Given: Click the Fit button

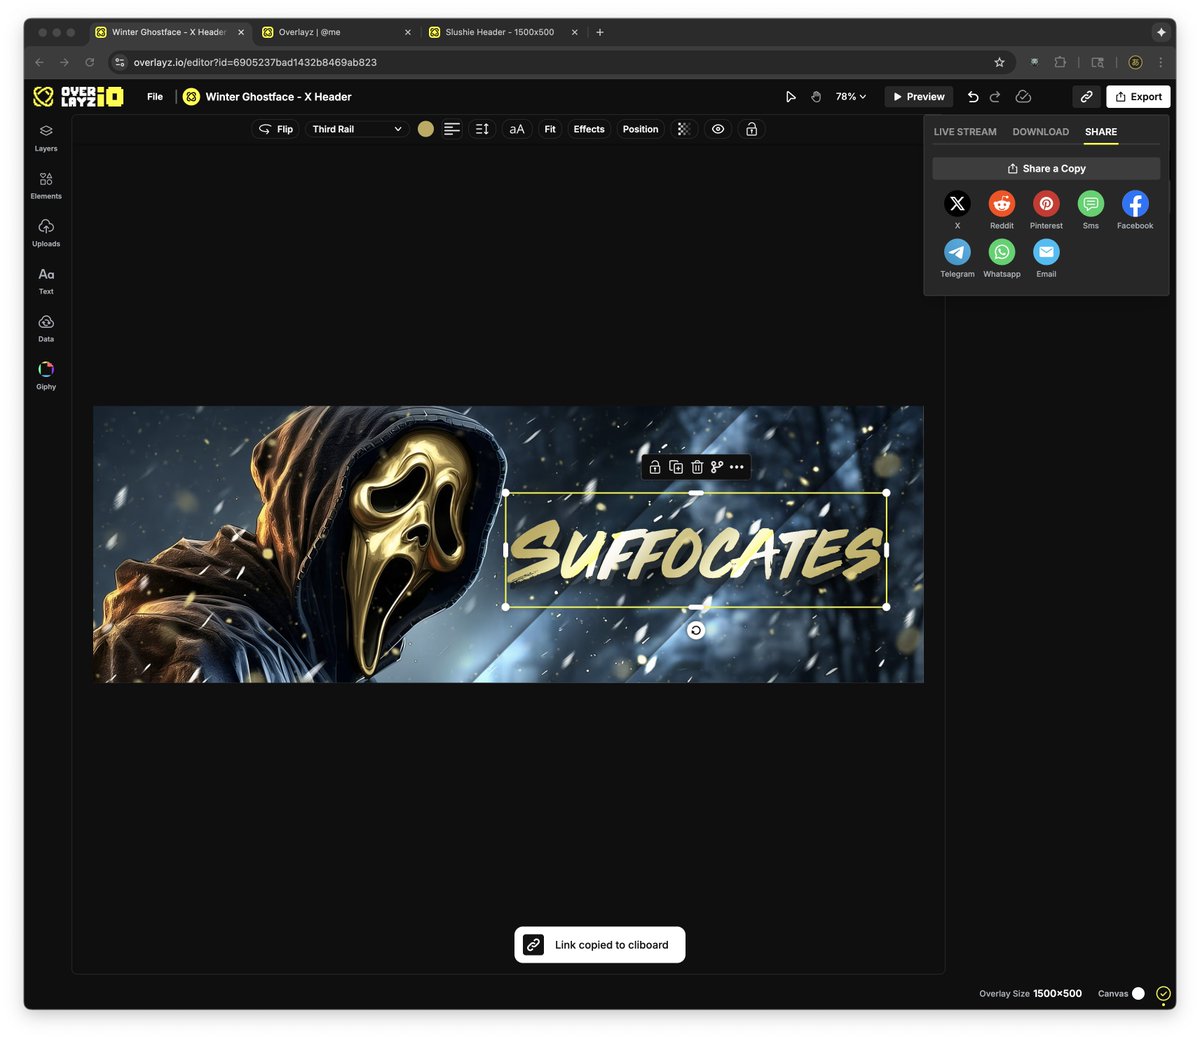Looking at the screenshot, I should 550,129.
